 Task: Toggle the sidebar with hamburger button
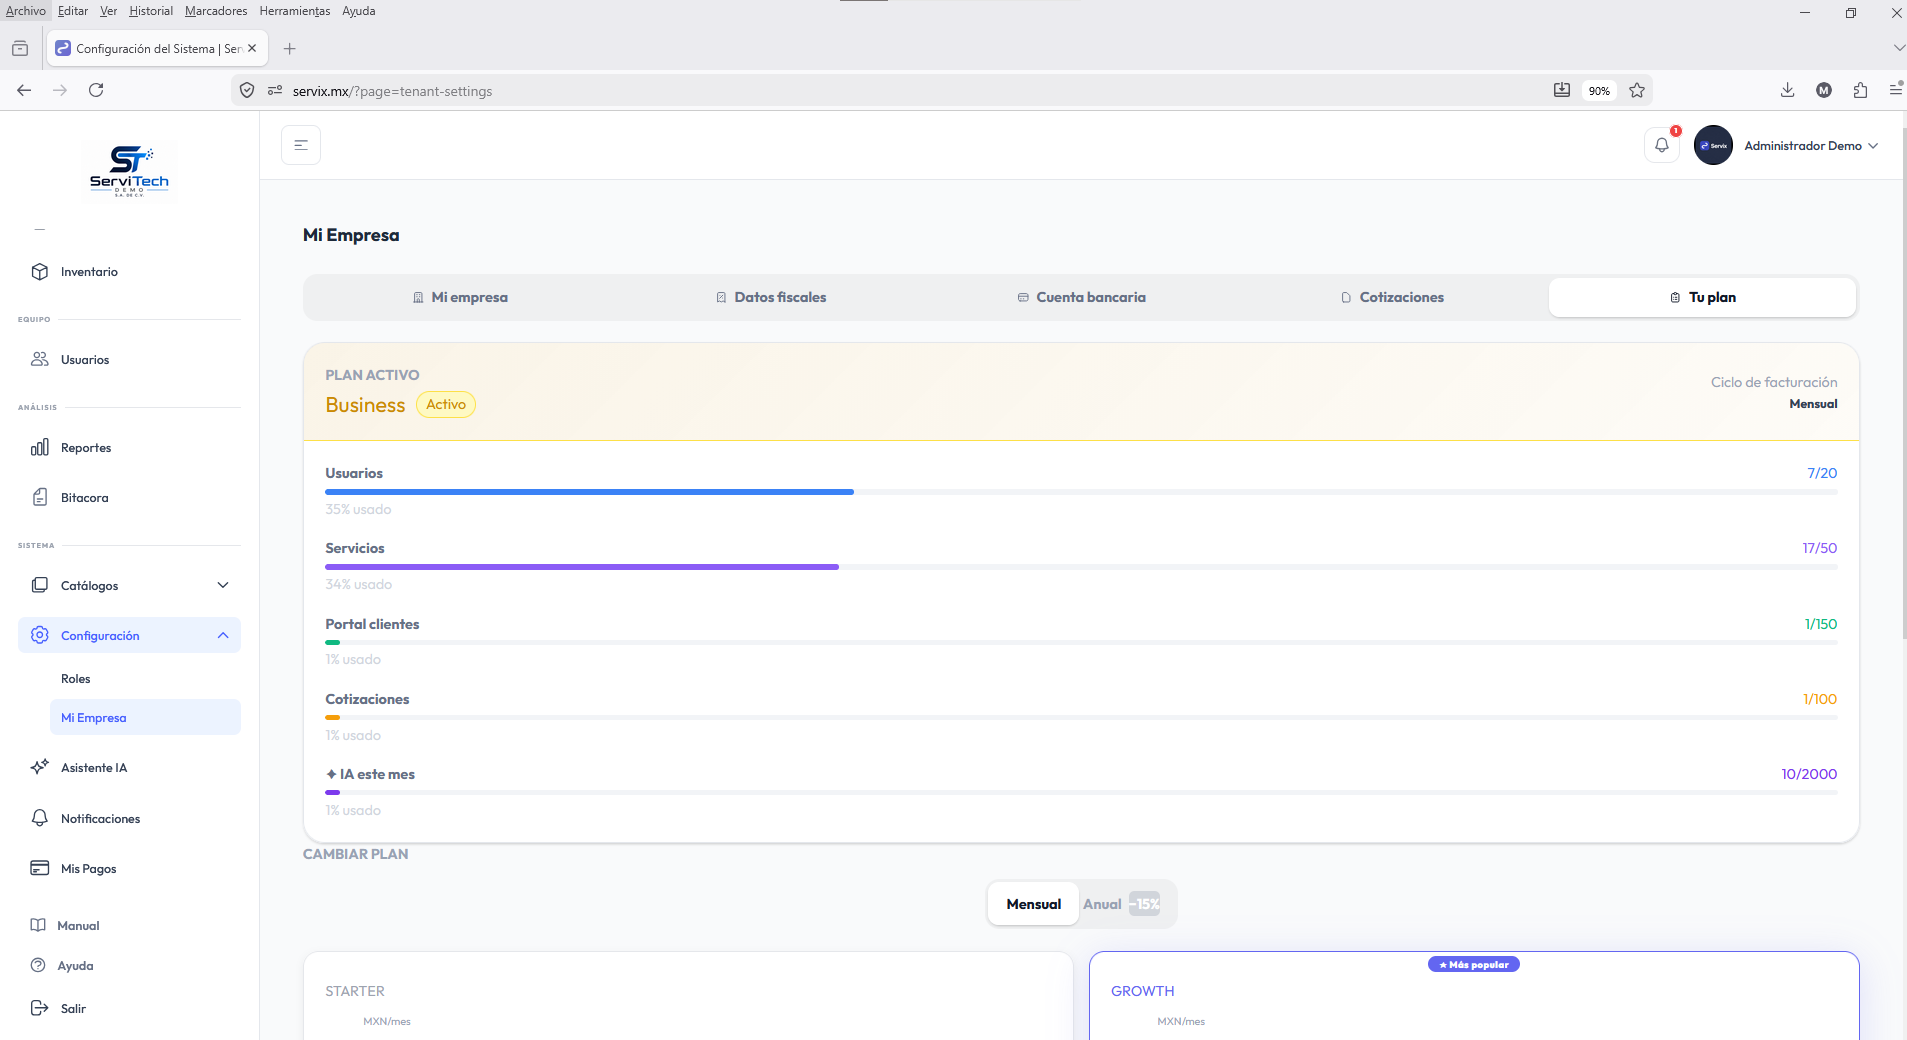point(301,145)
